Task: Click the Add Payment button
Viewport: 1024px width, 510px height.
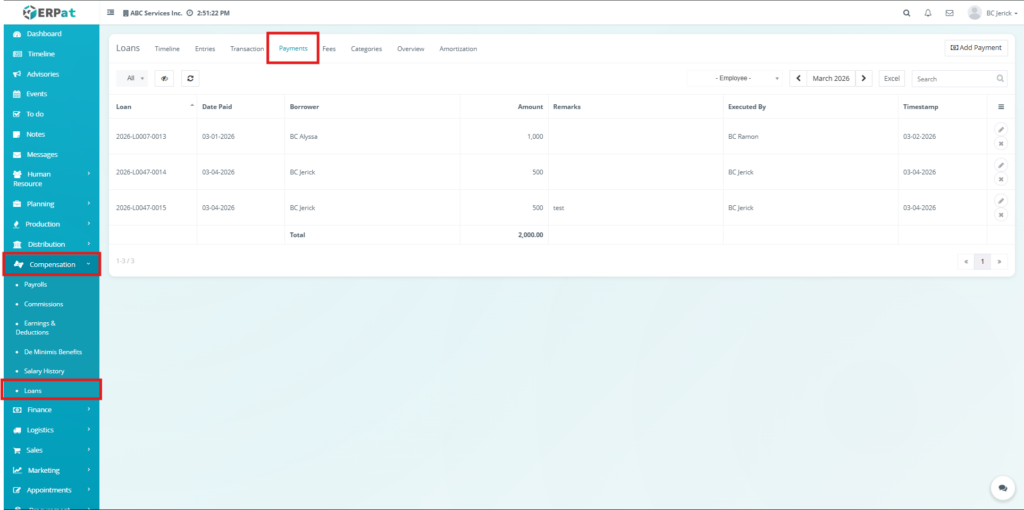Action: [x=975, y=48]
